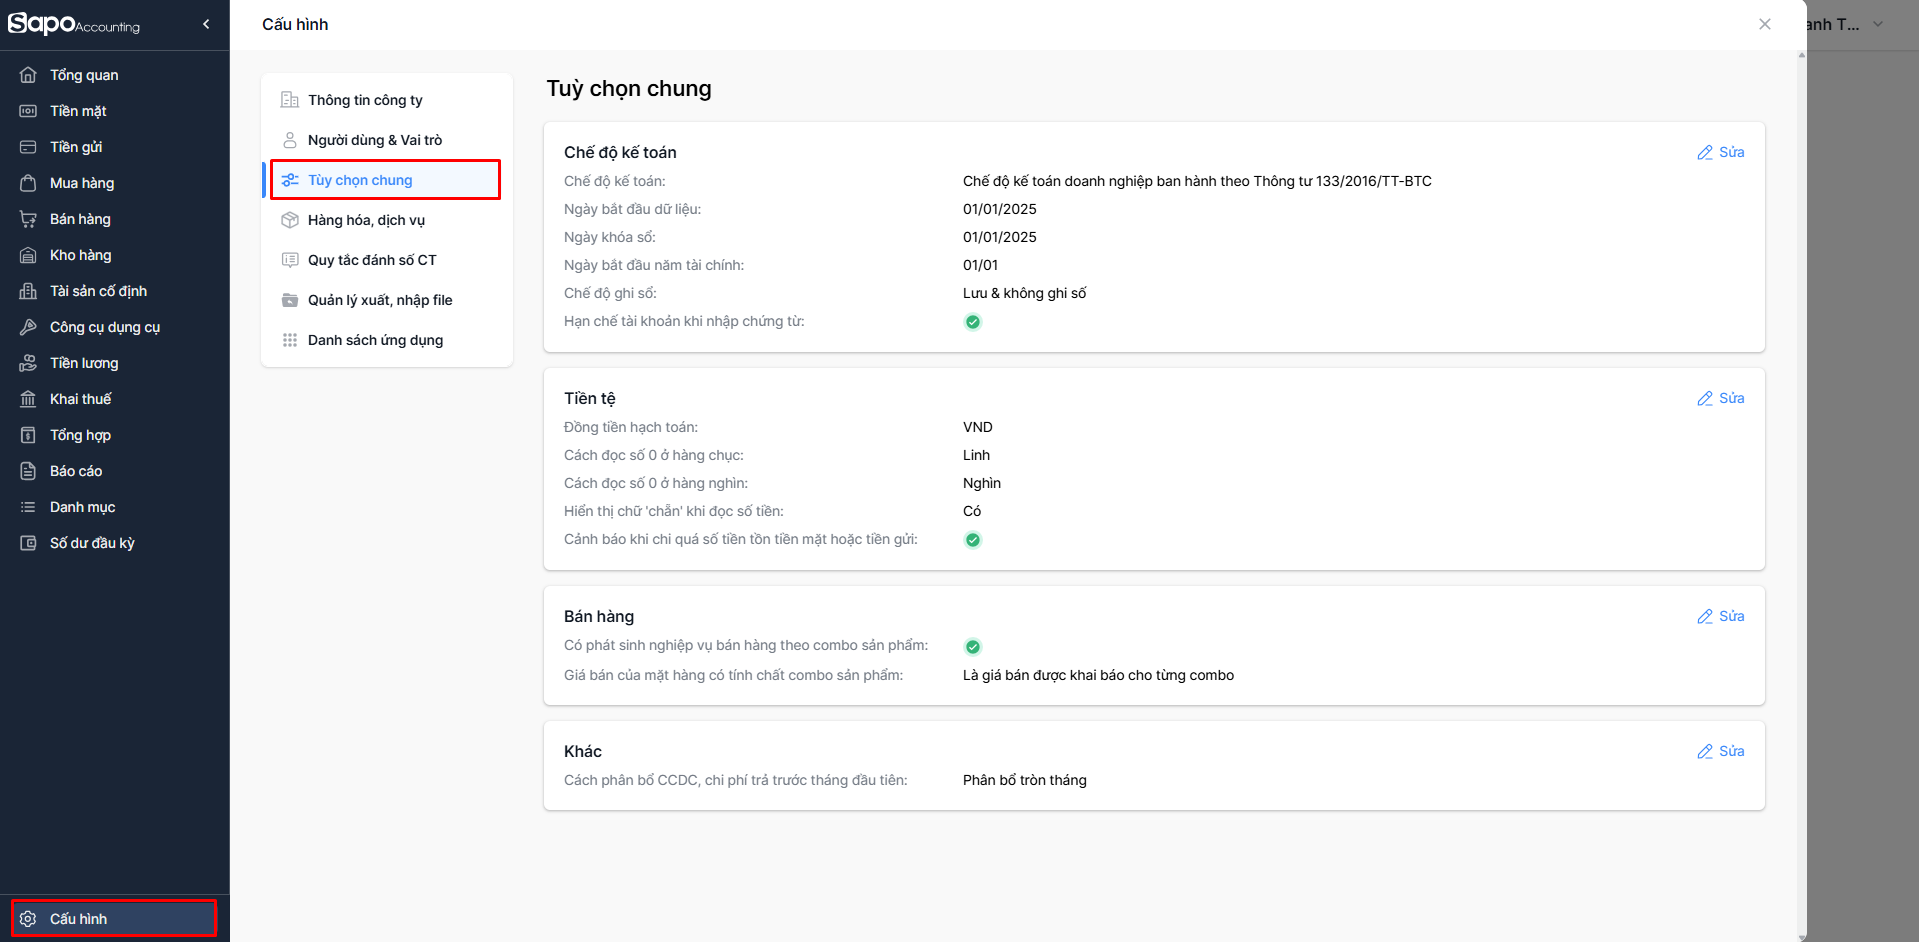Open Kho hàng warehouse icon
The image size is (1919, 942).
28,255
